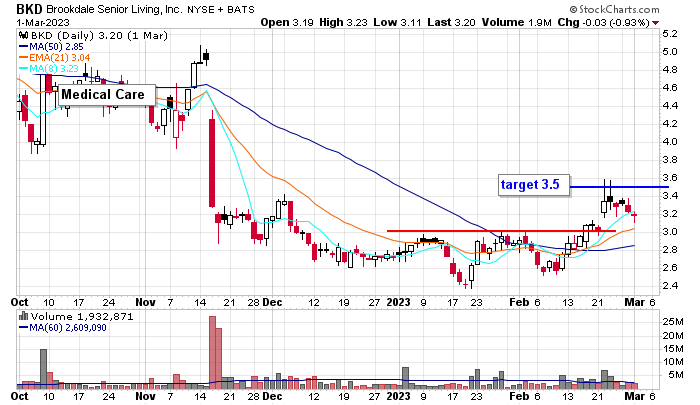Click the blue target line at 3.5
700x405 pixels.
(619, 187)
